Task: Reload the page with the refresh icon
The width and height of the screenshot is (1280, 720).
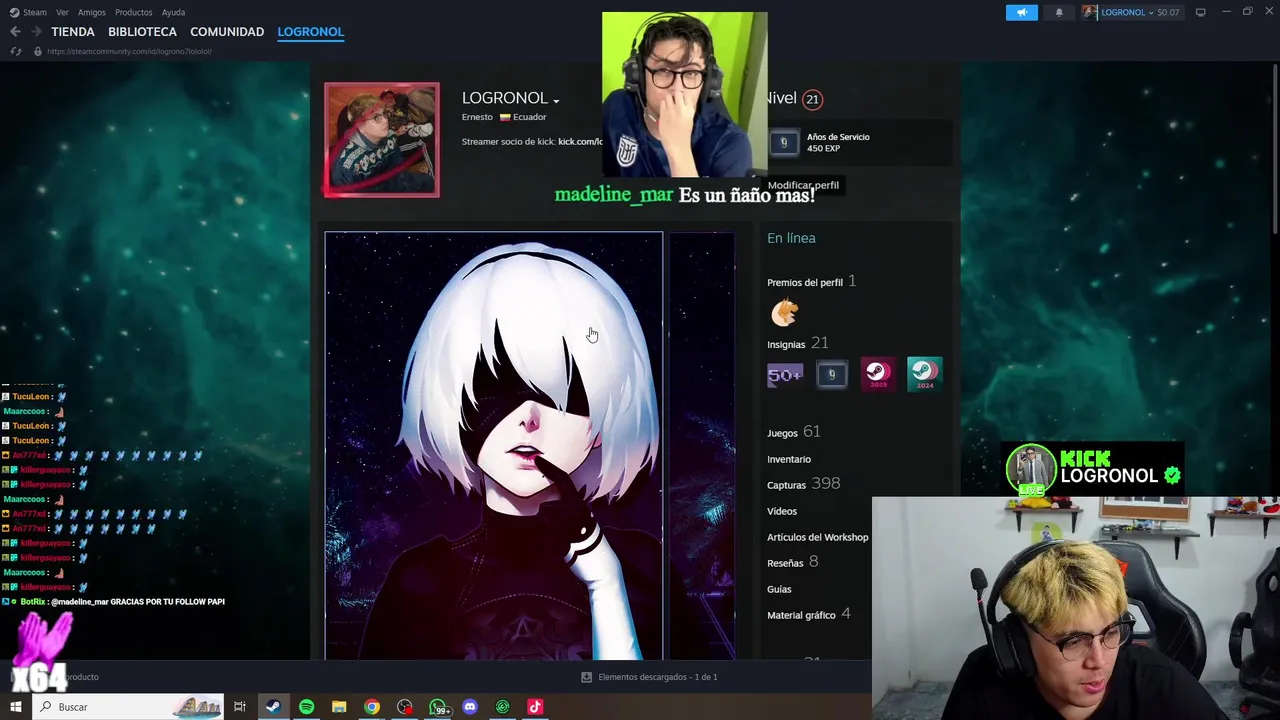Action: click(x=15, y=51)
